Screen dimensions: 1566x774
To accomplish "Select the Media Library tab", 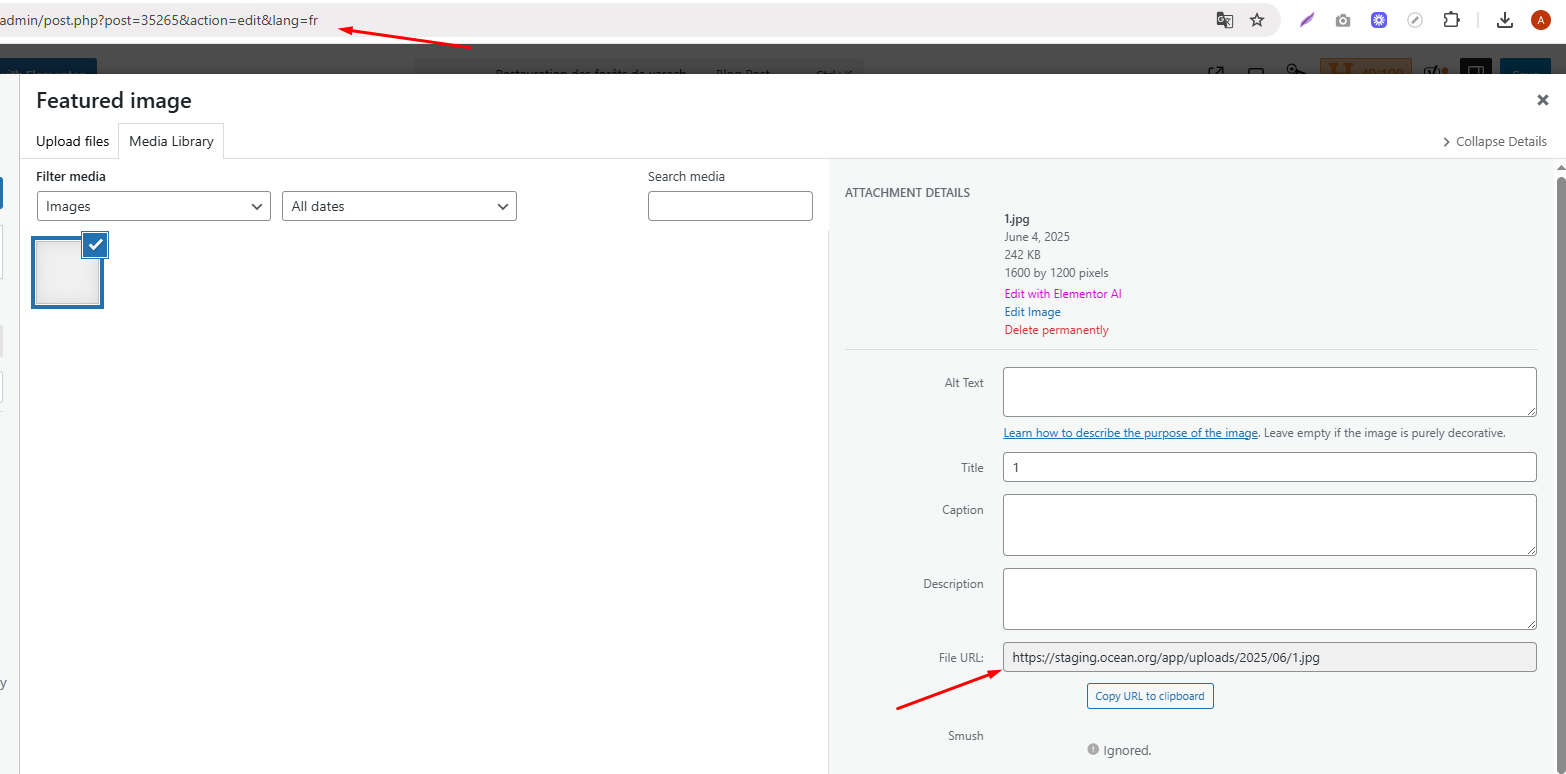I will tap(171, 142).
